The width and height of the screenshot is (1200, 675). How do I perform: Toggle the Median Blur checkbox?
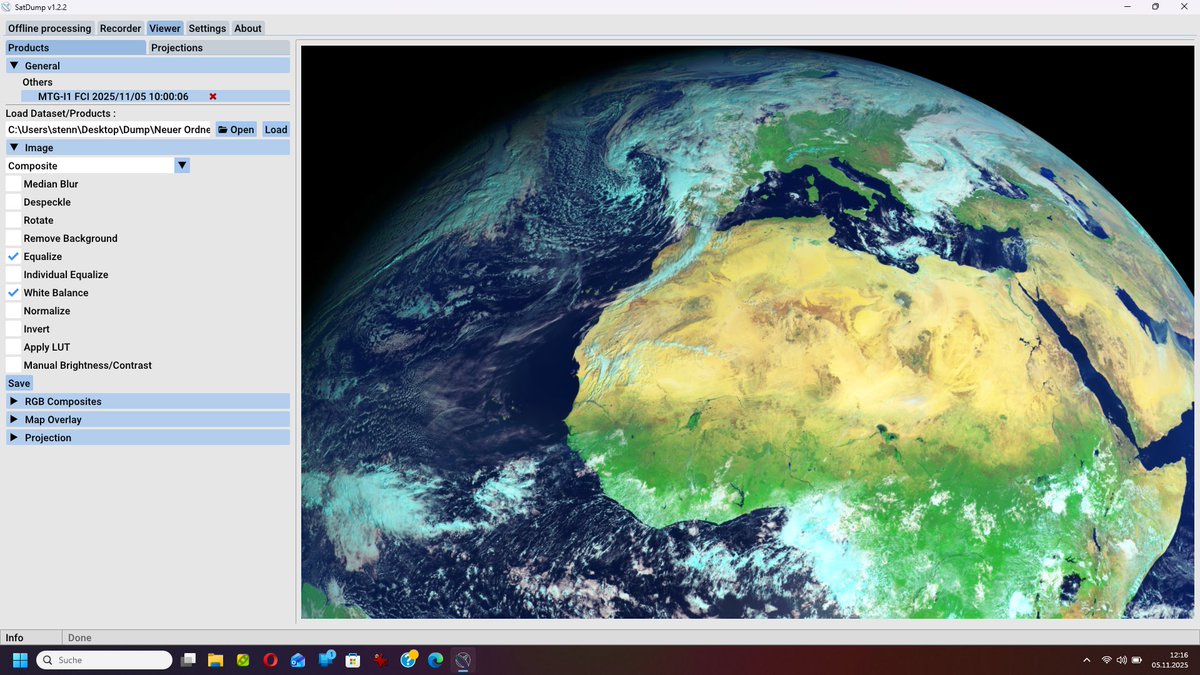click(x=13, y=184)
